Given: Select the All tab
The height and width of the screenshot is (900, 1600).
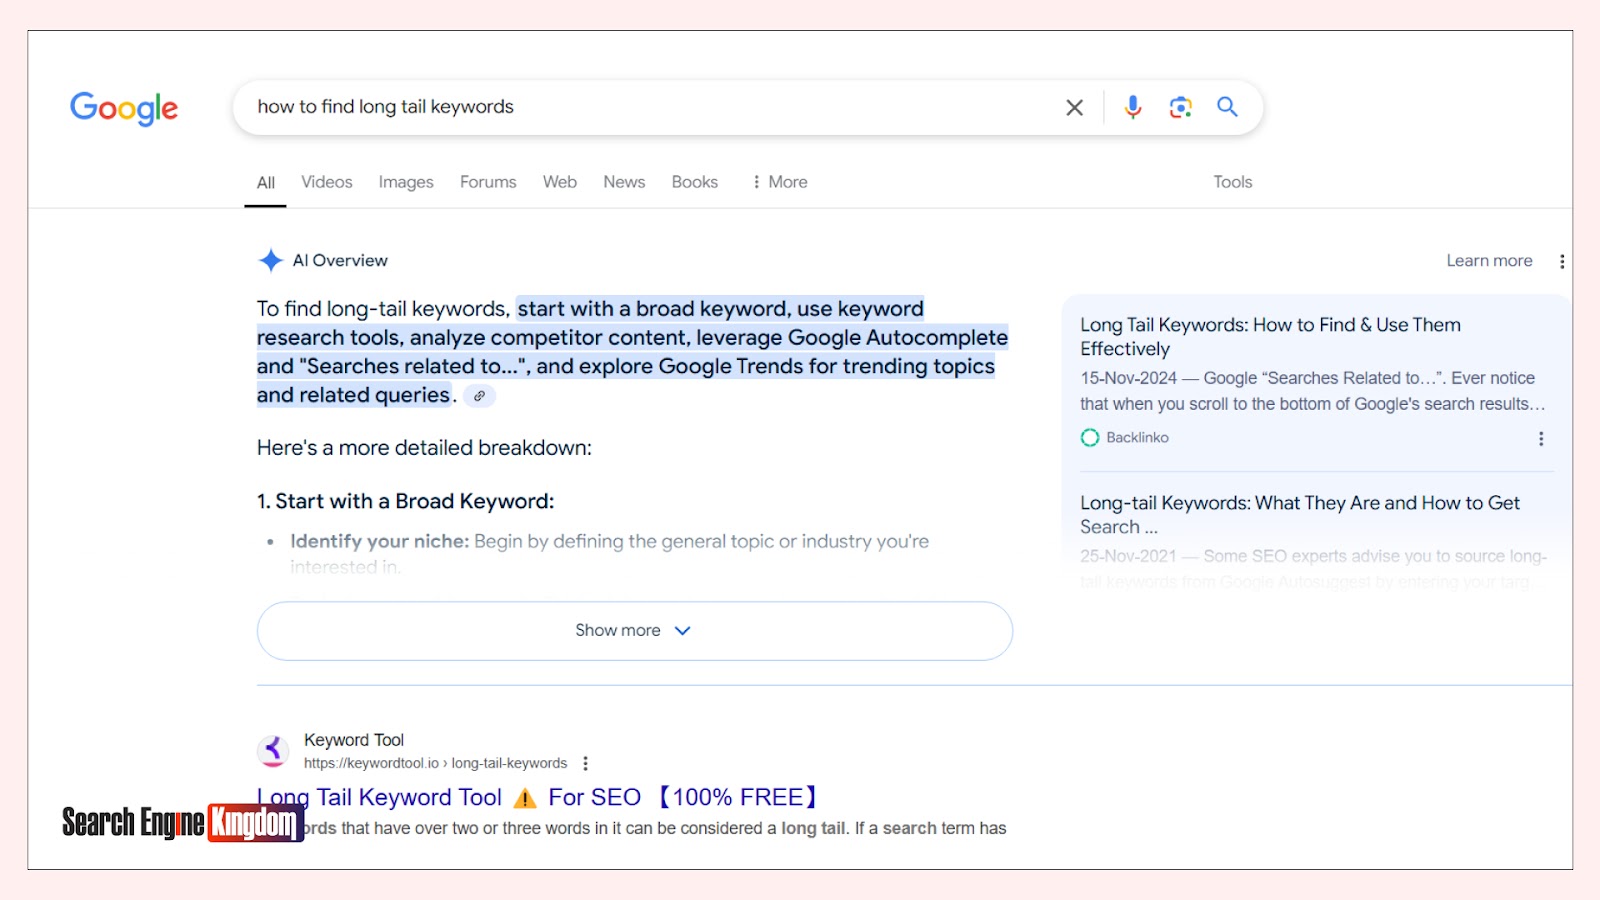Looking at the screenshot, I should pyautogui.click(x=266, y=182).
